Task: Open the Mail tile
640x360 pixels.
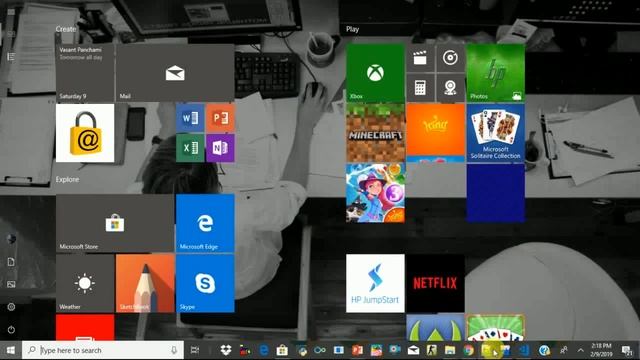Action: (x=175, y=73)
